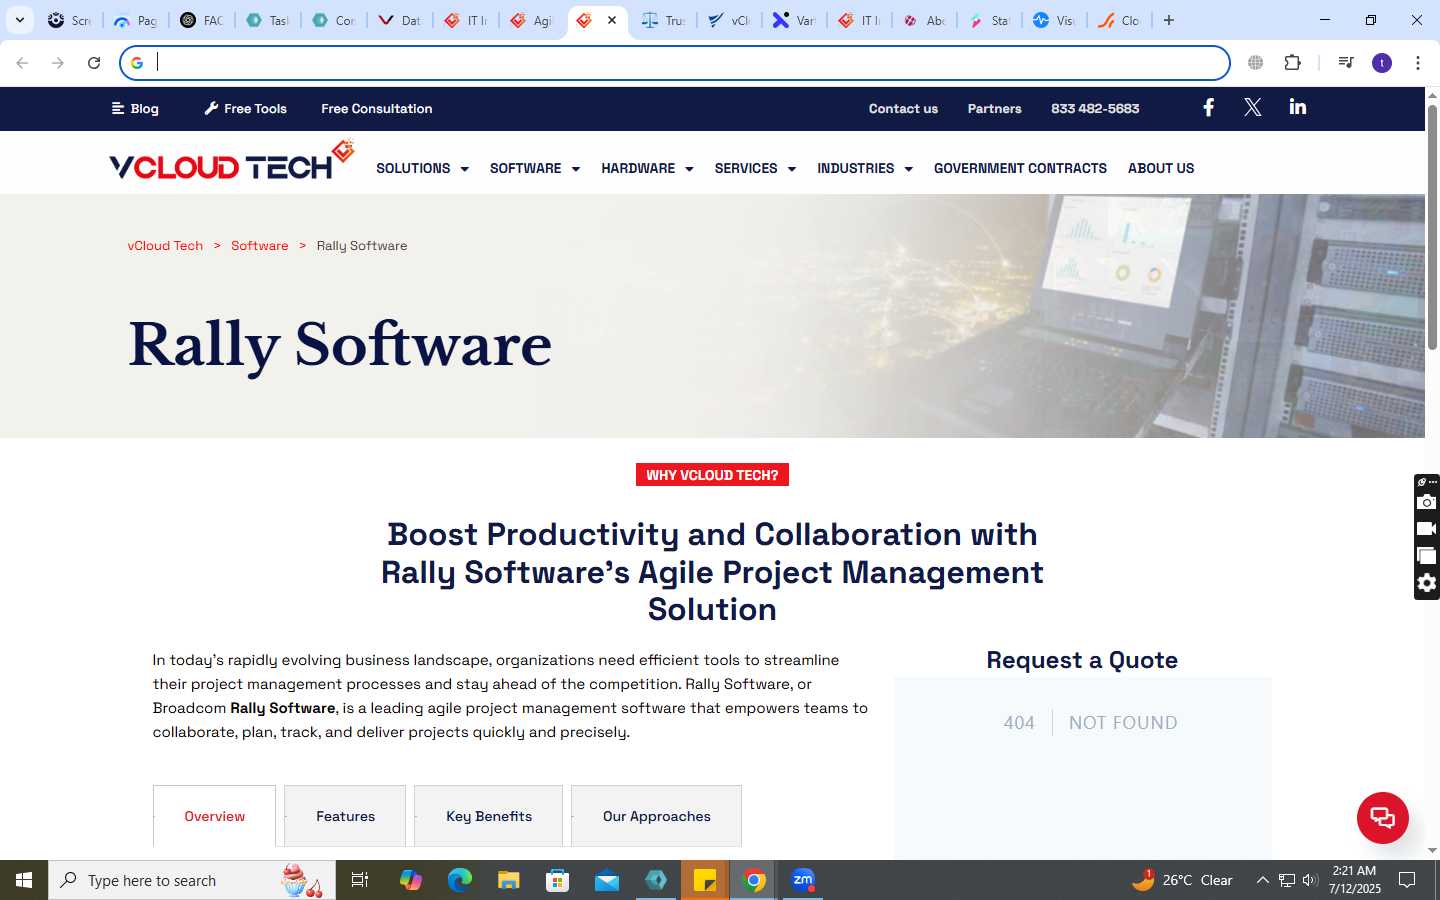Open Task View on the taskbar
This screenshot has width=1440, height=900.
(x=360, y=880)
